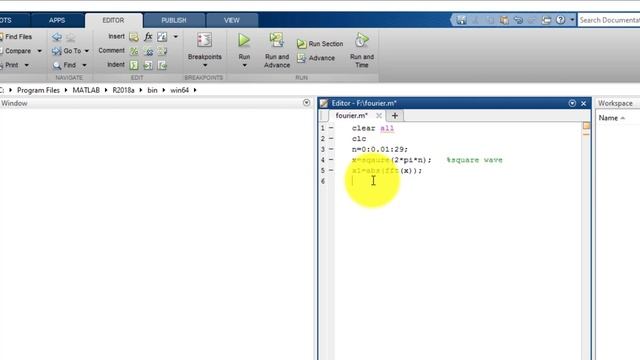
Task: Open the quick access toolbar customize arrow
Action: point(572,20)
